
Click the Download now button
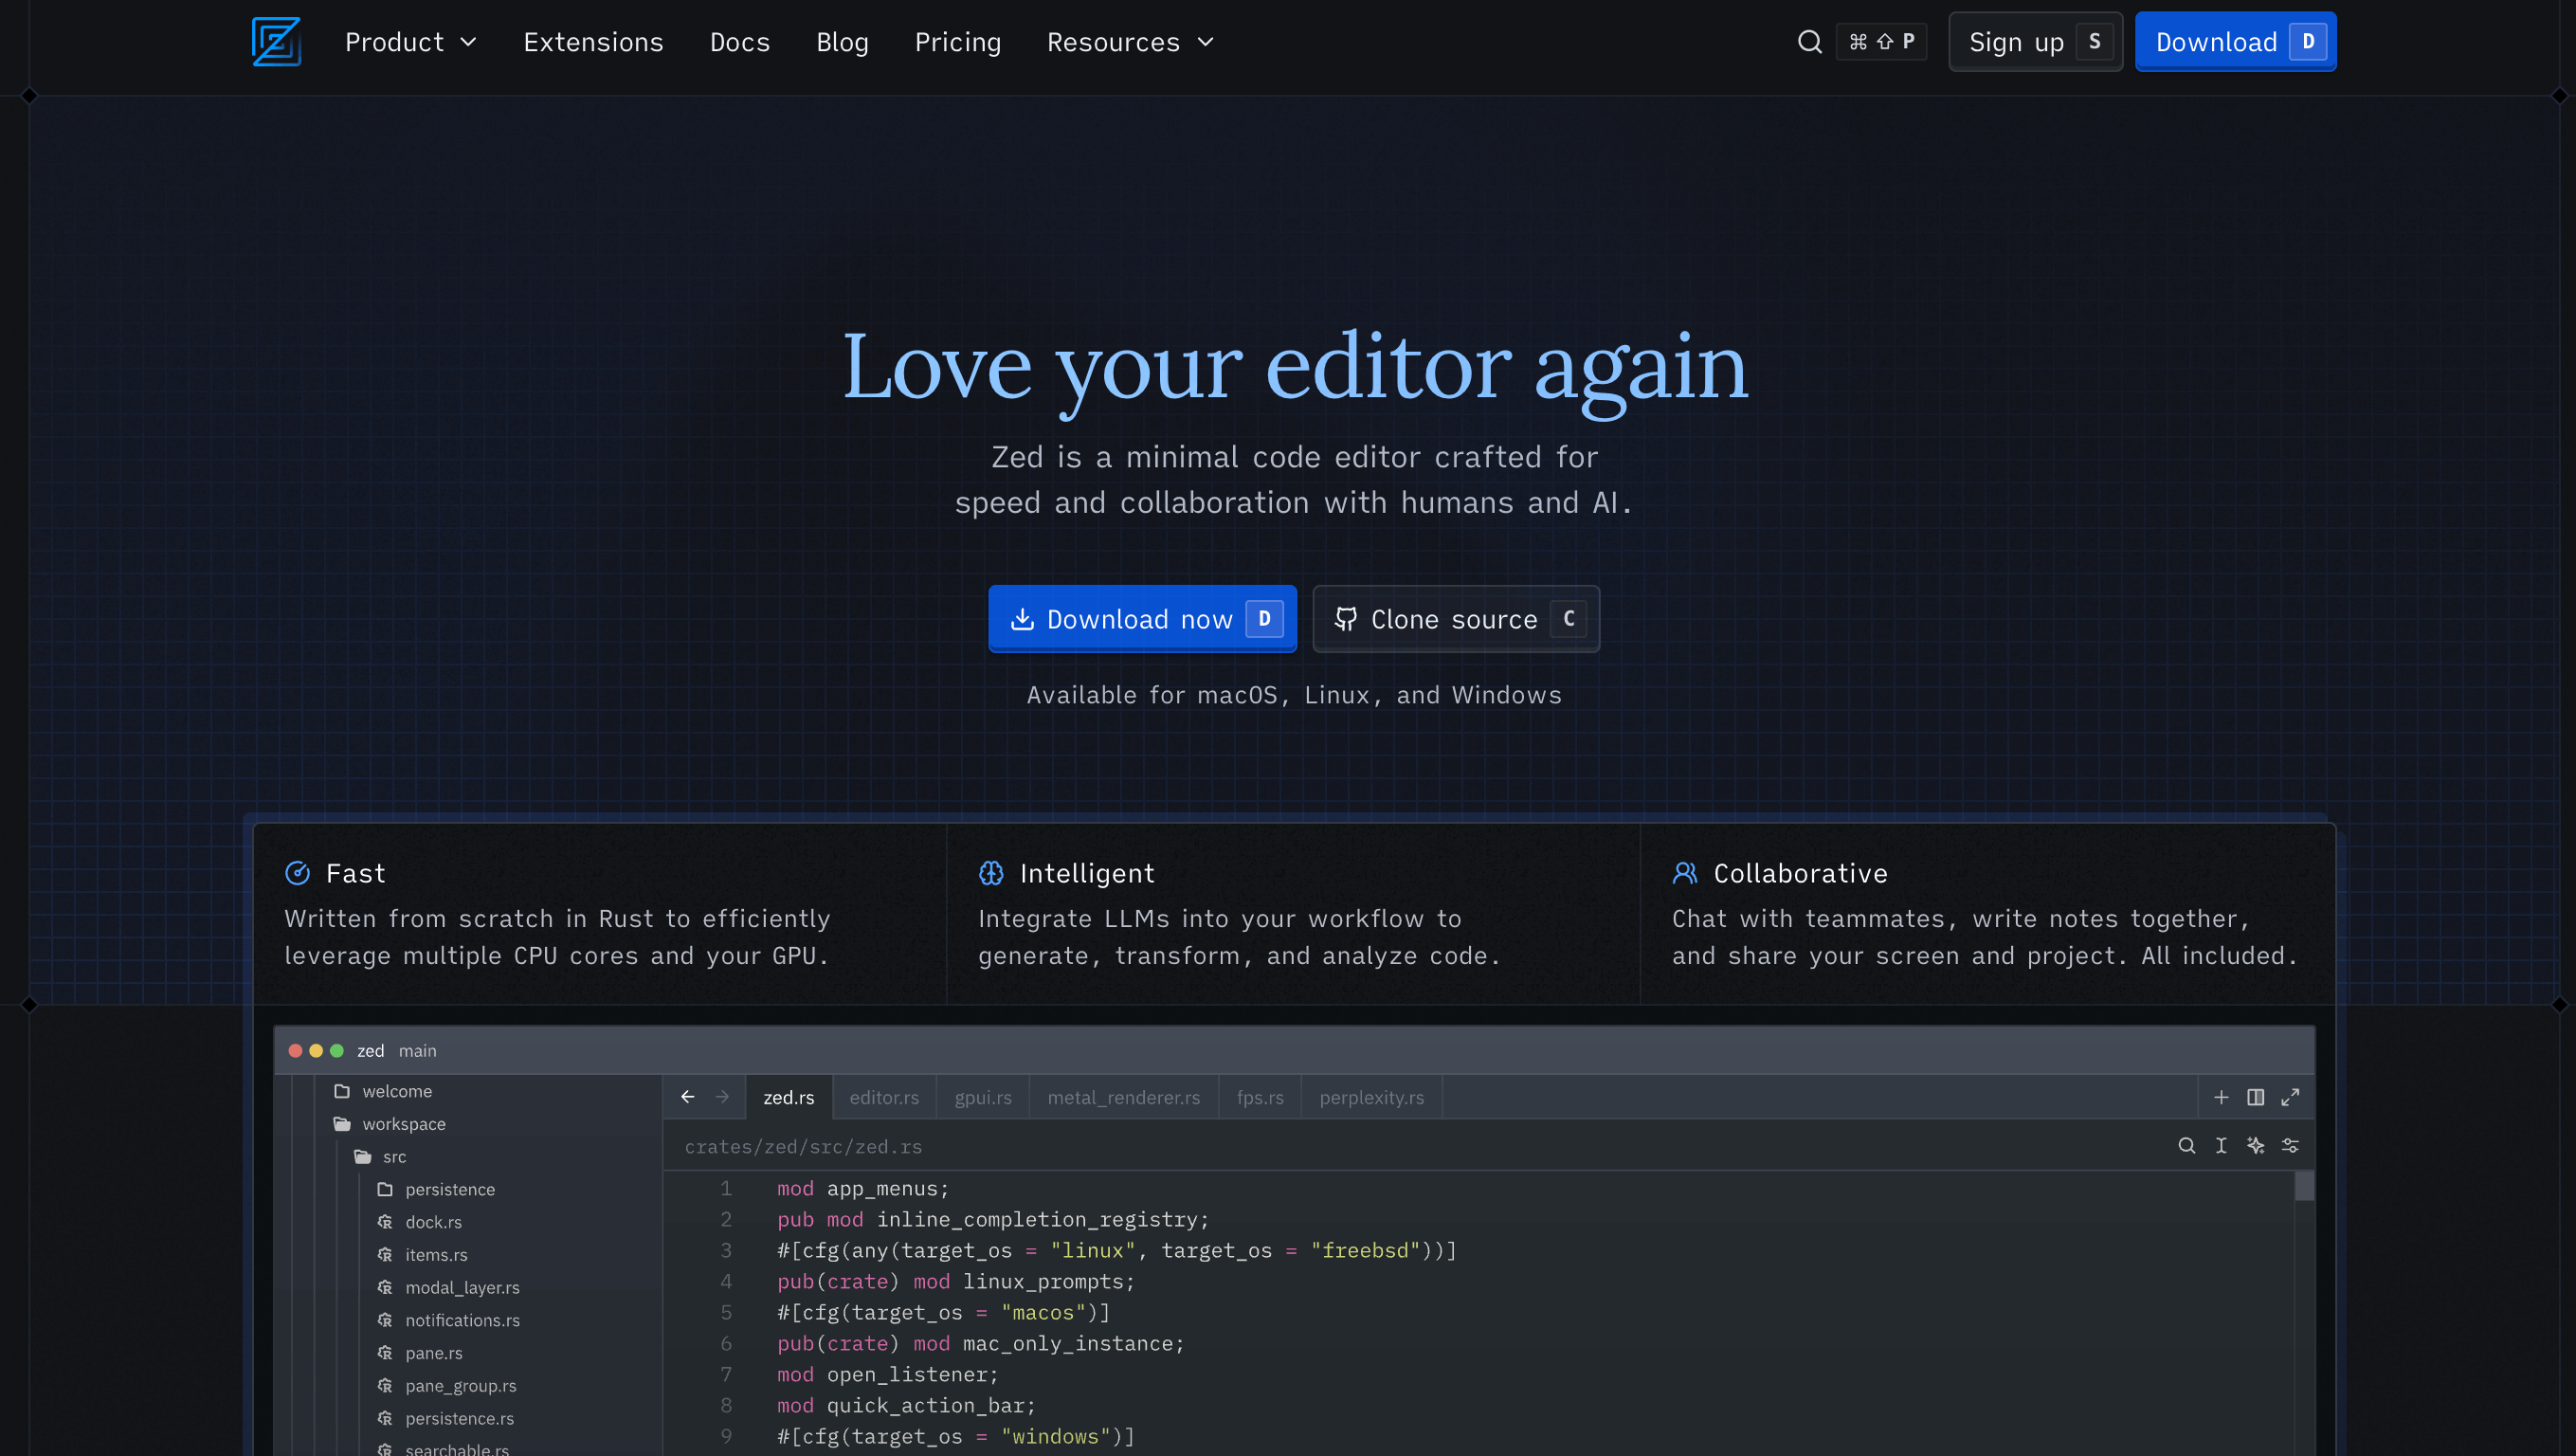click(1141, 618)
